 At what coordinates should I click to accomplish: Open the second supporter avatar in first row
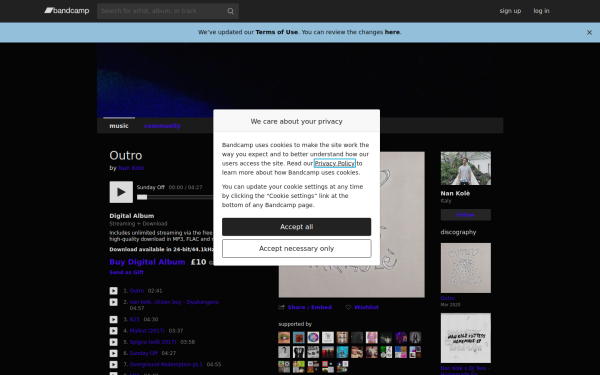298,338
